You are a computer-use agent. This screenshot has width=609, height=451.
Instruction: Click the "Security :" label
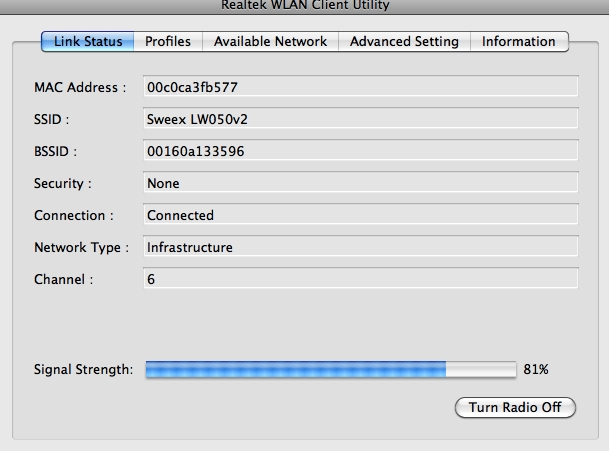[62, 183]
